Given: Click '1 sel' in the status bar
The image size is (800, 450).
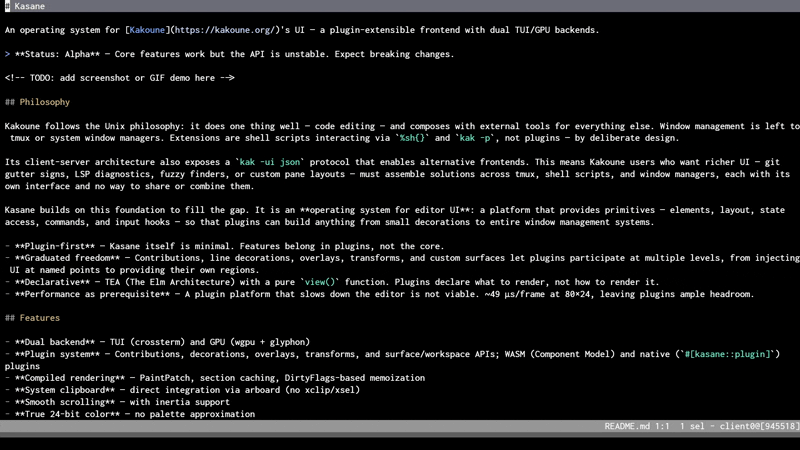Looking at the screenshot, I should pyautogui.click(x=692, y=426).
